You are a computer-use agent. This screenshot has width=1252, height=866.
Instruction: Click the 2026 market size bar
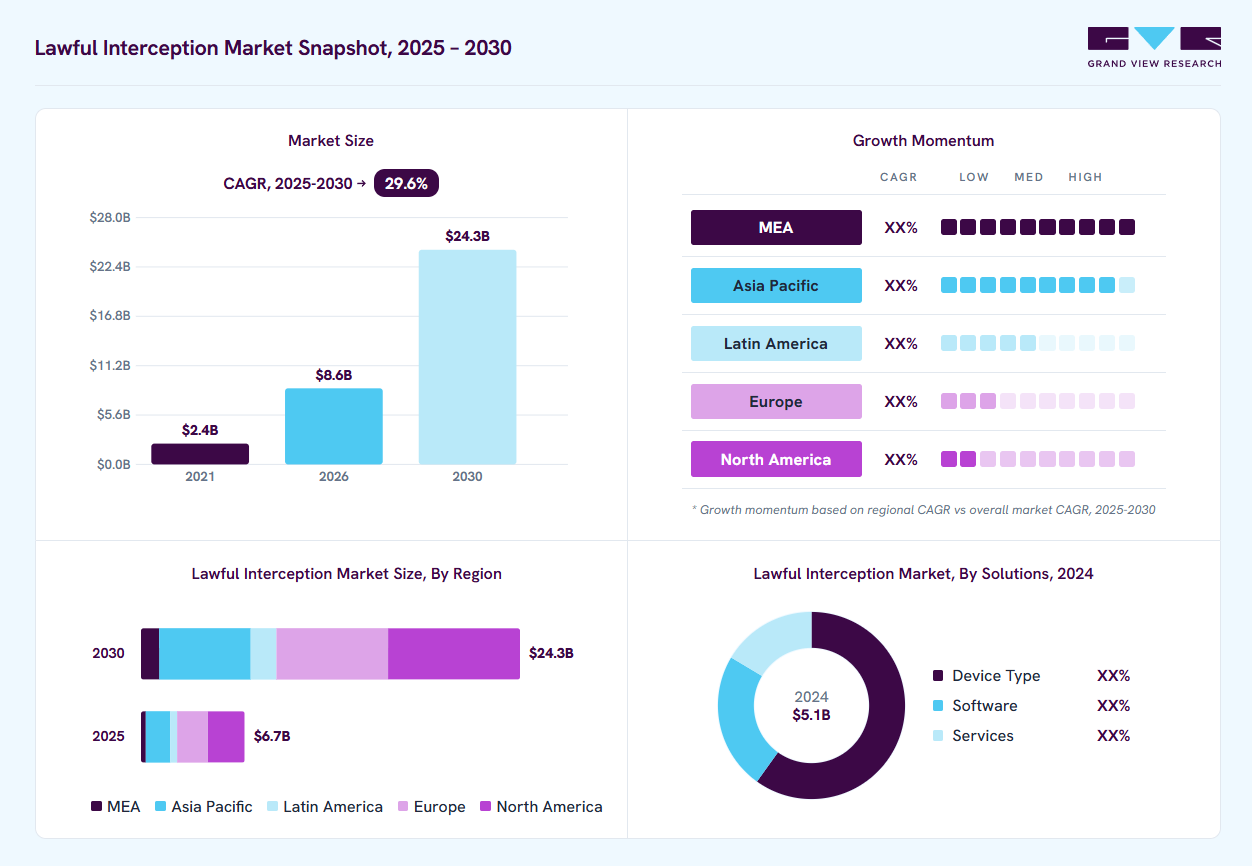(334, 426)
